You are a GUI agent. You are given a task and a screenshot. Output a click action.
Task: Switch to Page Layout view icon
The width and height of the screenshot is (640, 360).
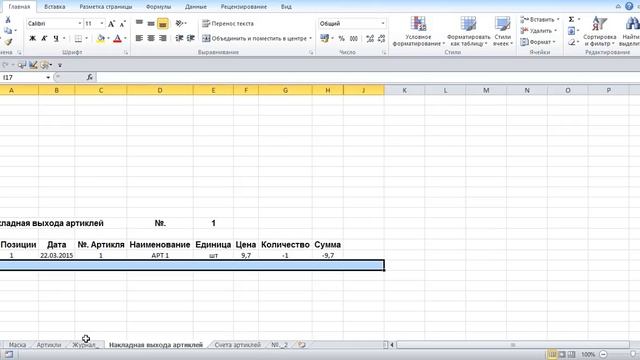(562, 354)
